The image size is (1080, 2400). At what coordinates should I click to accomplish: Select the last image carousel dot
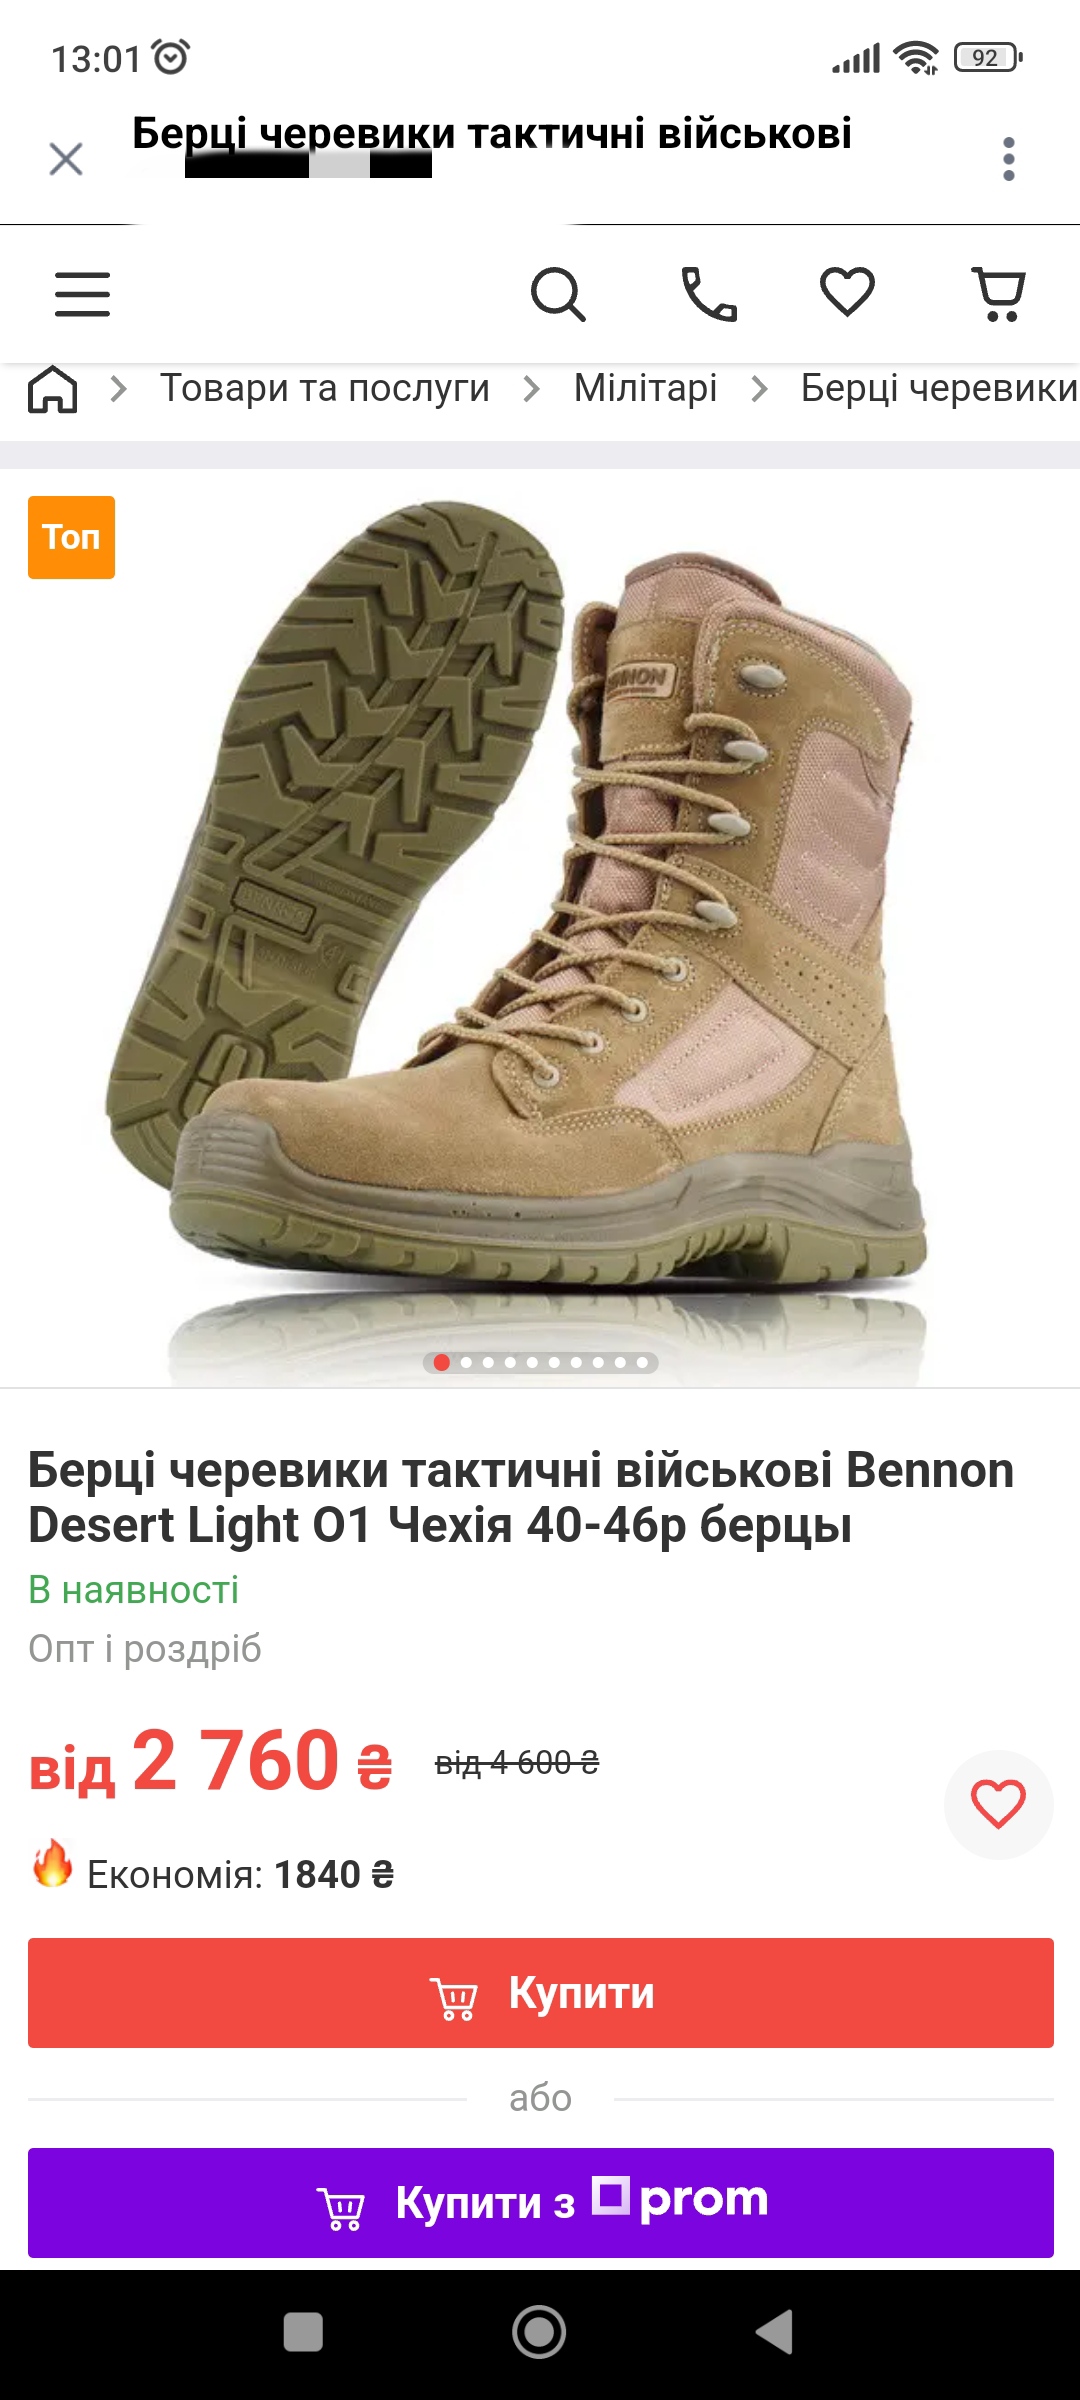click(642, 1362)
